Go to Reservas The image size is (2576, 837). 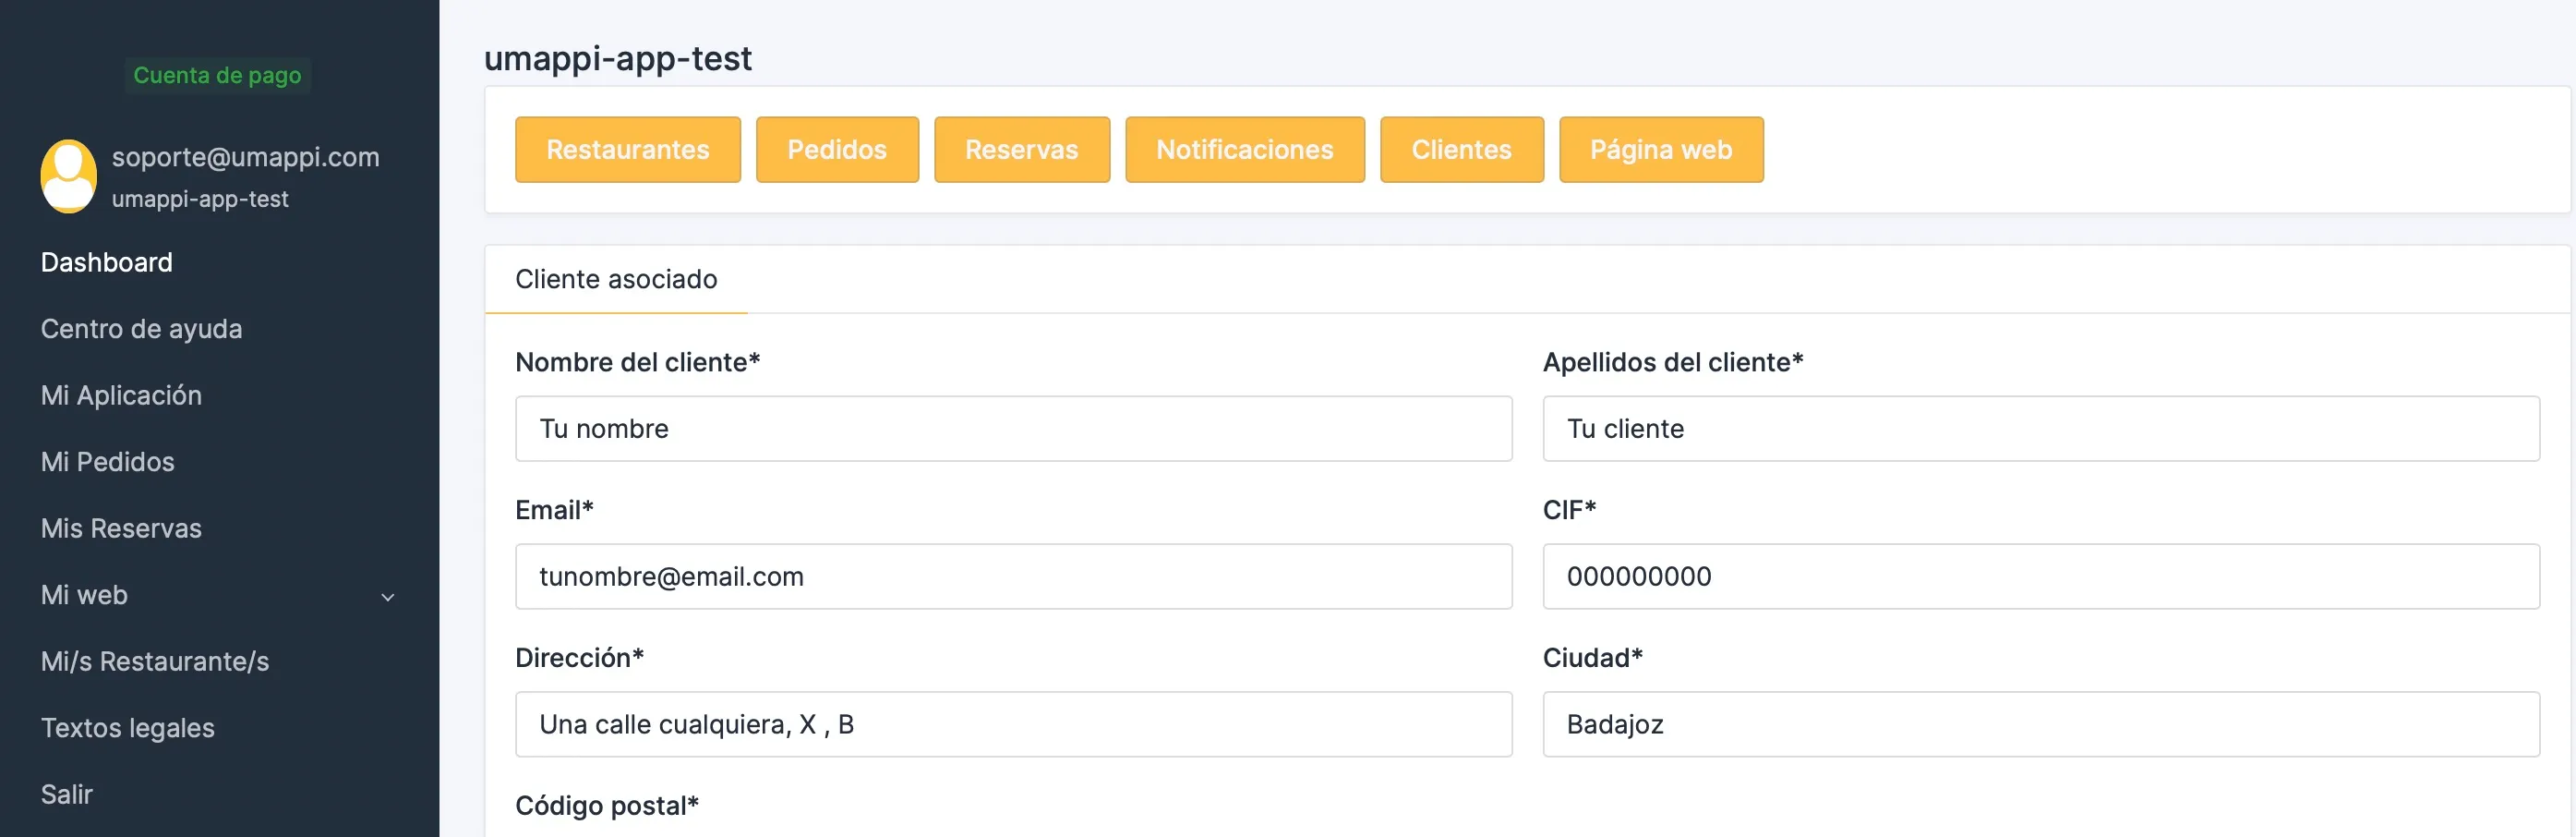coord(1022,150)
